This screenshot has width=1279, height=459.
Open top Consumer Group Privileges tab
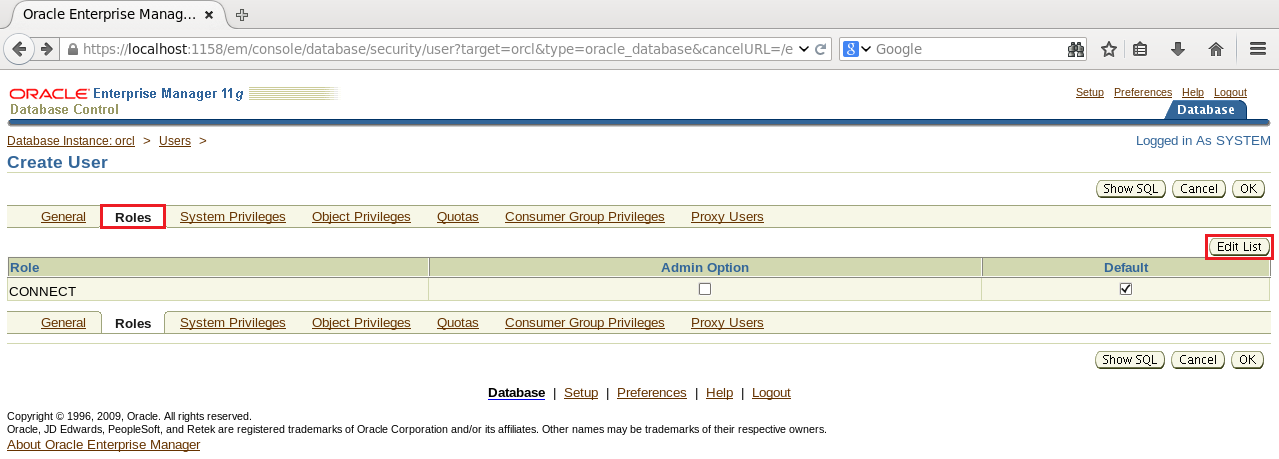pyautogui.click(x=585, y=216)
